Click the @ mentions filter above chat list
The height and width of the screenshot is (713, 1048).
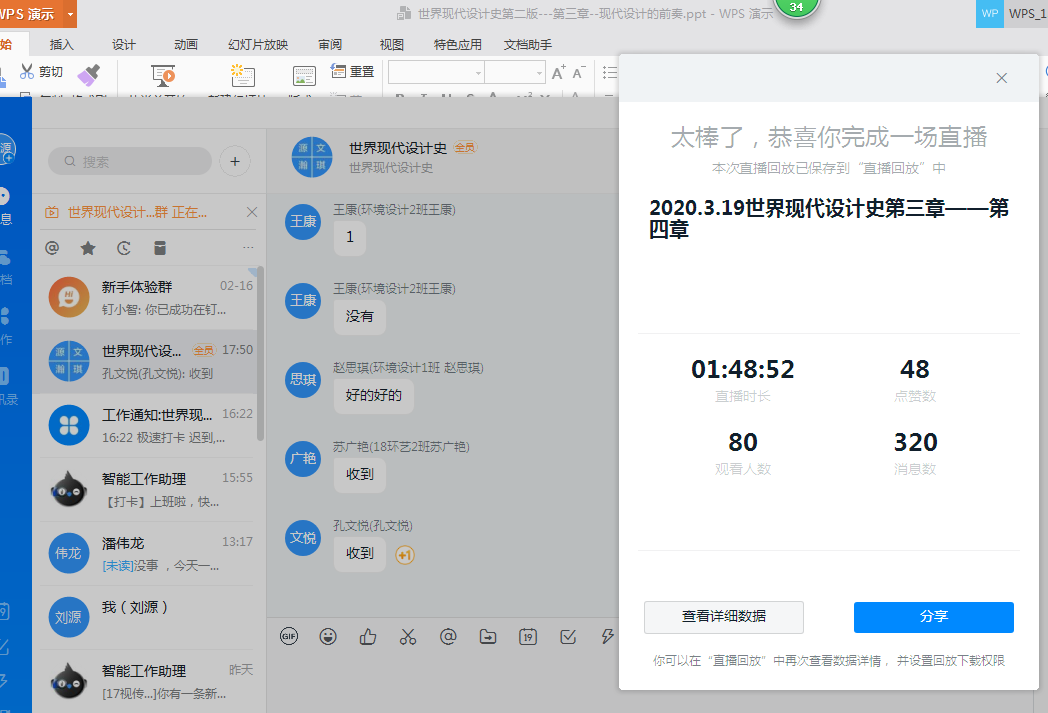pyautogui.click(x=52, y=248)
